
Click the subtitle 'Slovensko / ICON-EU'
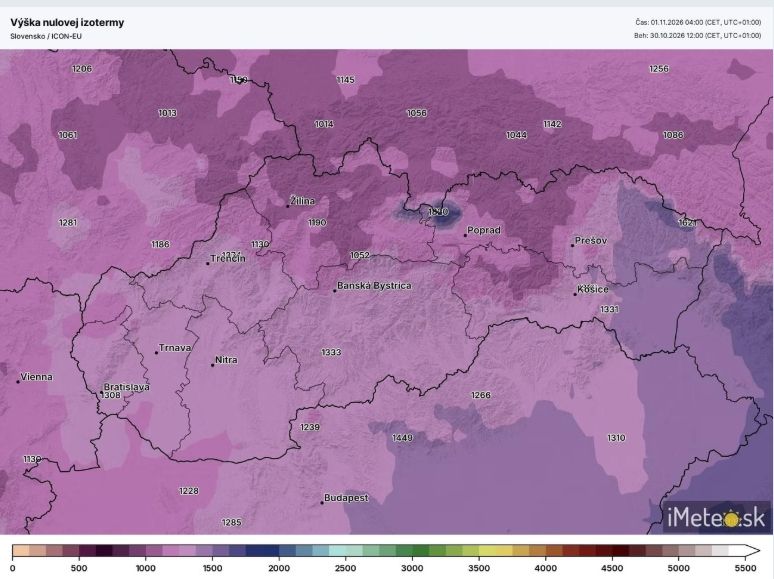[46, 37]
